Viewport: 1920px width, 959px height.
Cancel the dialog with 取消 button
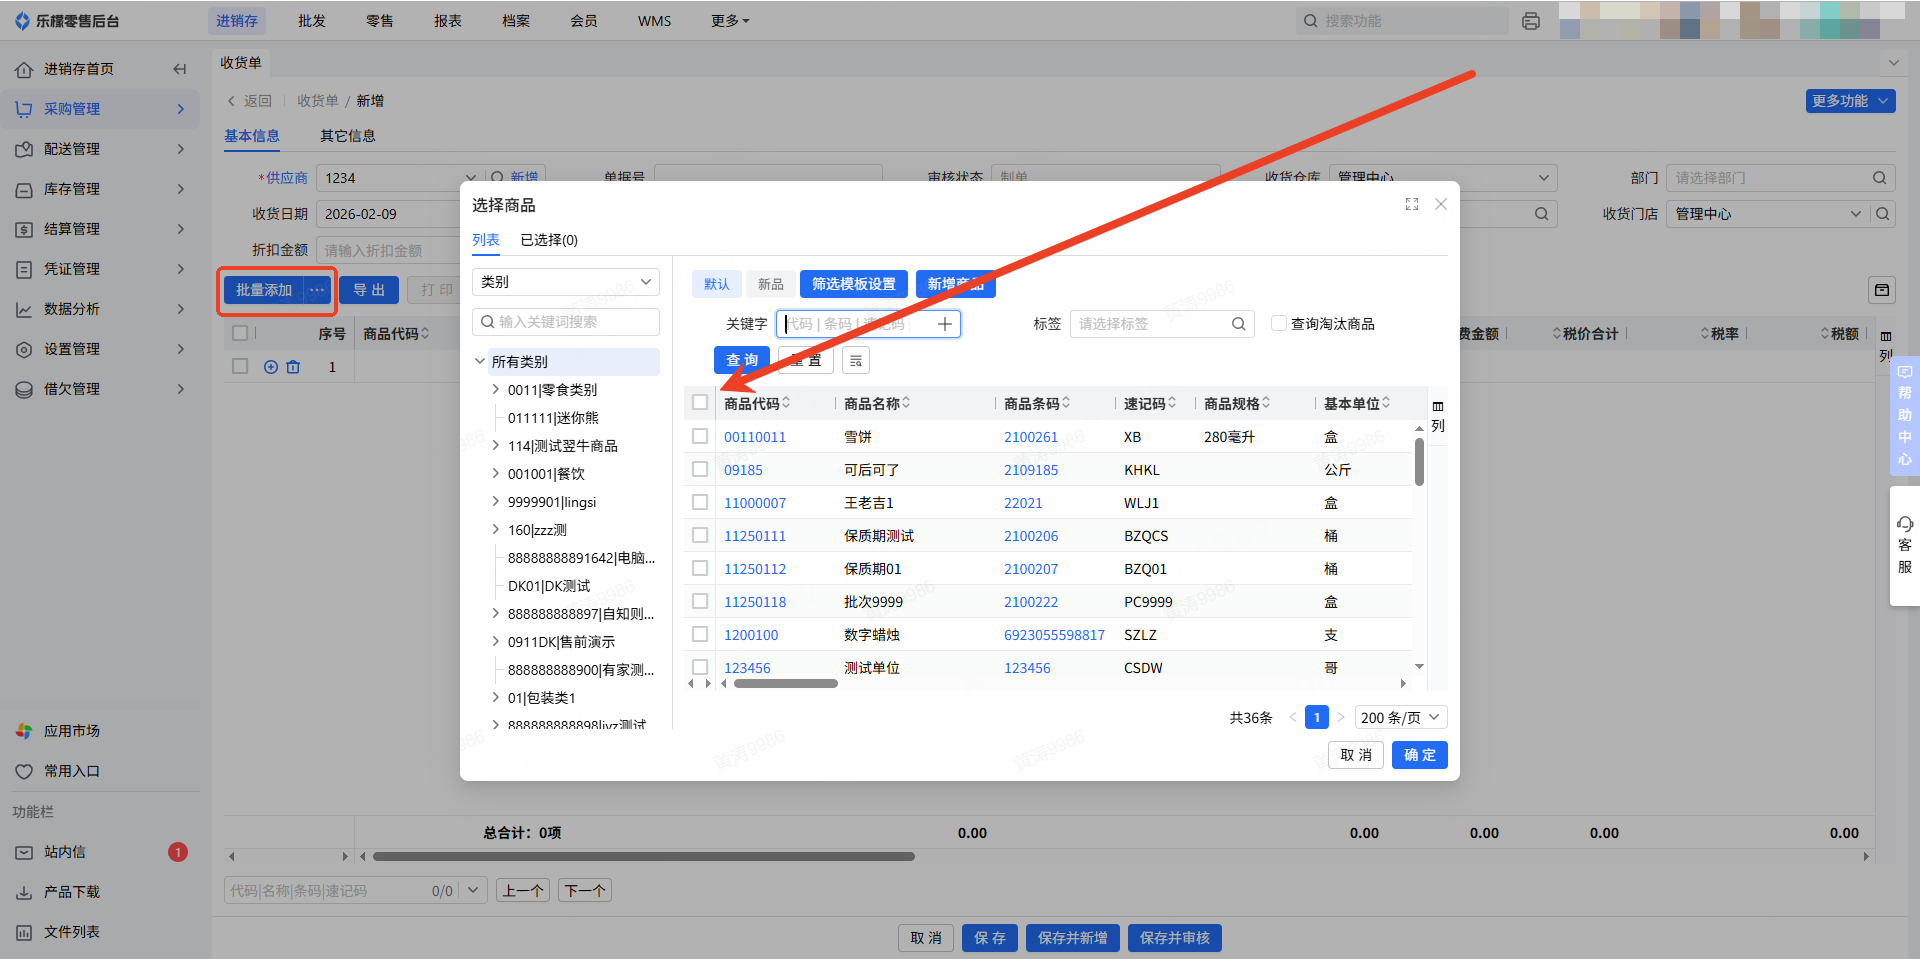click(1356, 755)
